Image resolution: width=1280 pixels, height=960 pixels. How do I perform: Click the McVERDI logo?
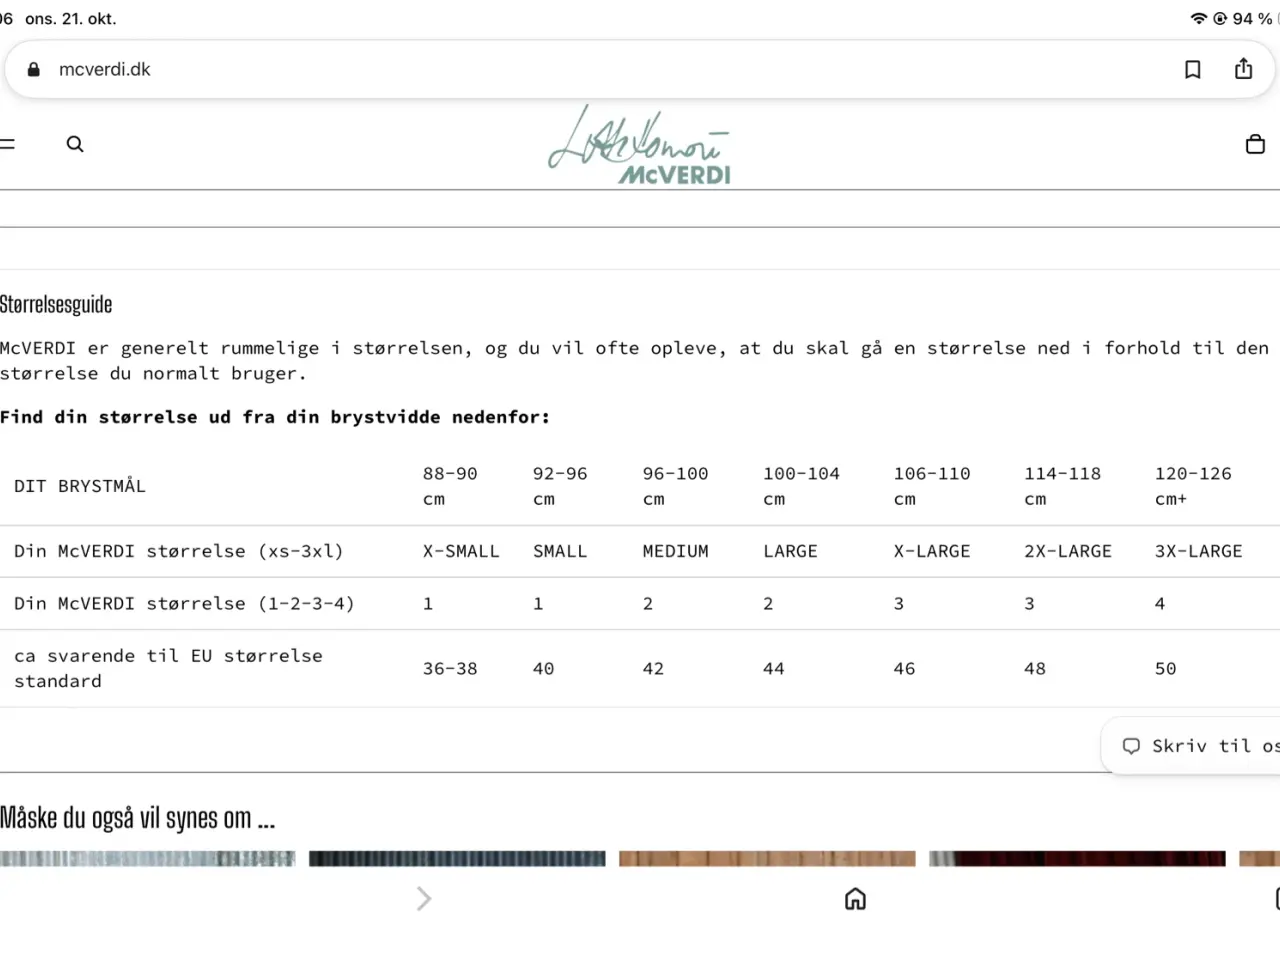640,145
